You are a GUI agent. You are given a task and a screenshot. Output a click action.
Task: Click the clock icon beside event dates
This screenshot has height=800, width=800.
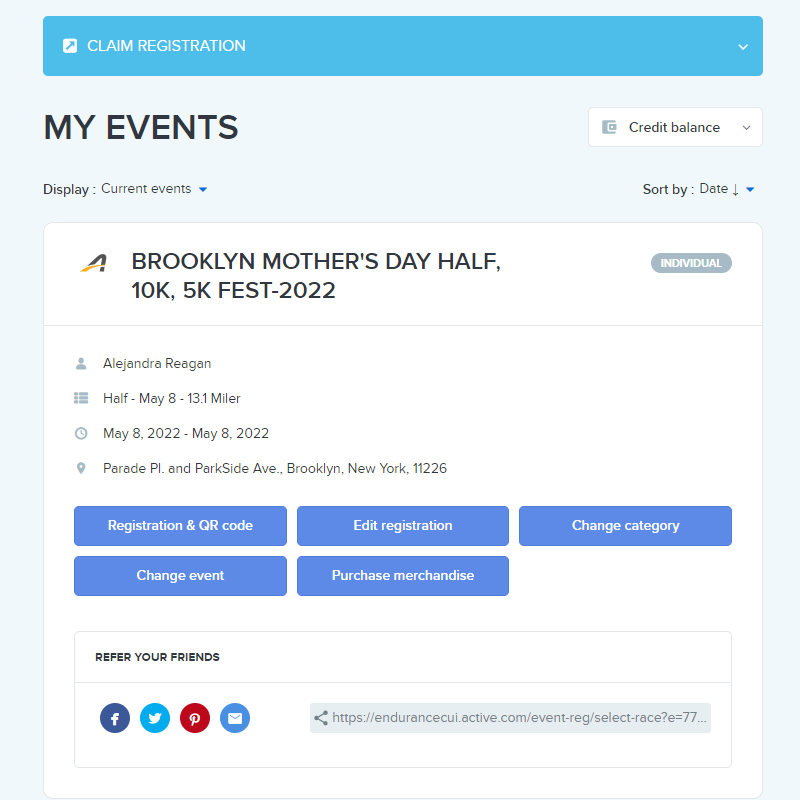click(81, 433)
